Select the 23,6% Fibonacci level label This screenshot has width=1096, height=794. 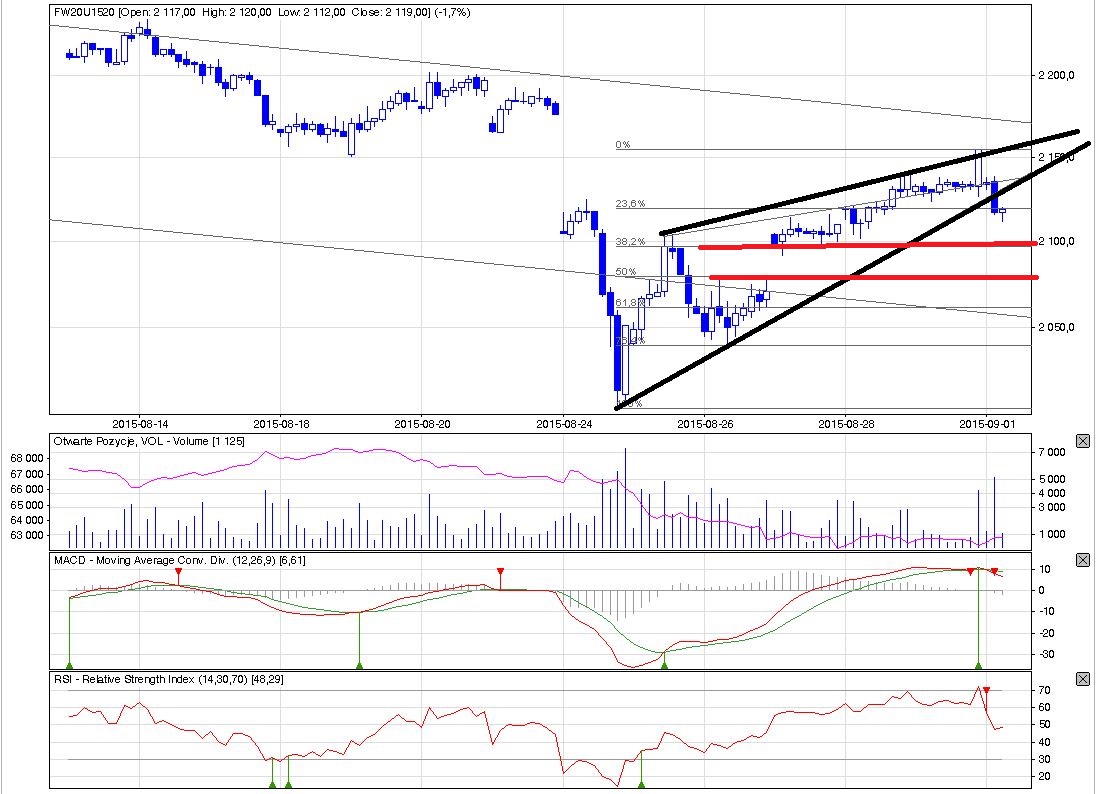pyautogui.click(x=630, y=203)
